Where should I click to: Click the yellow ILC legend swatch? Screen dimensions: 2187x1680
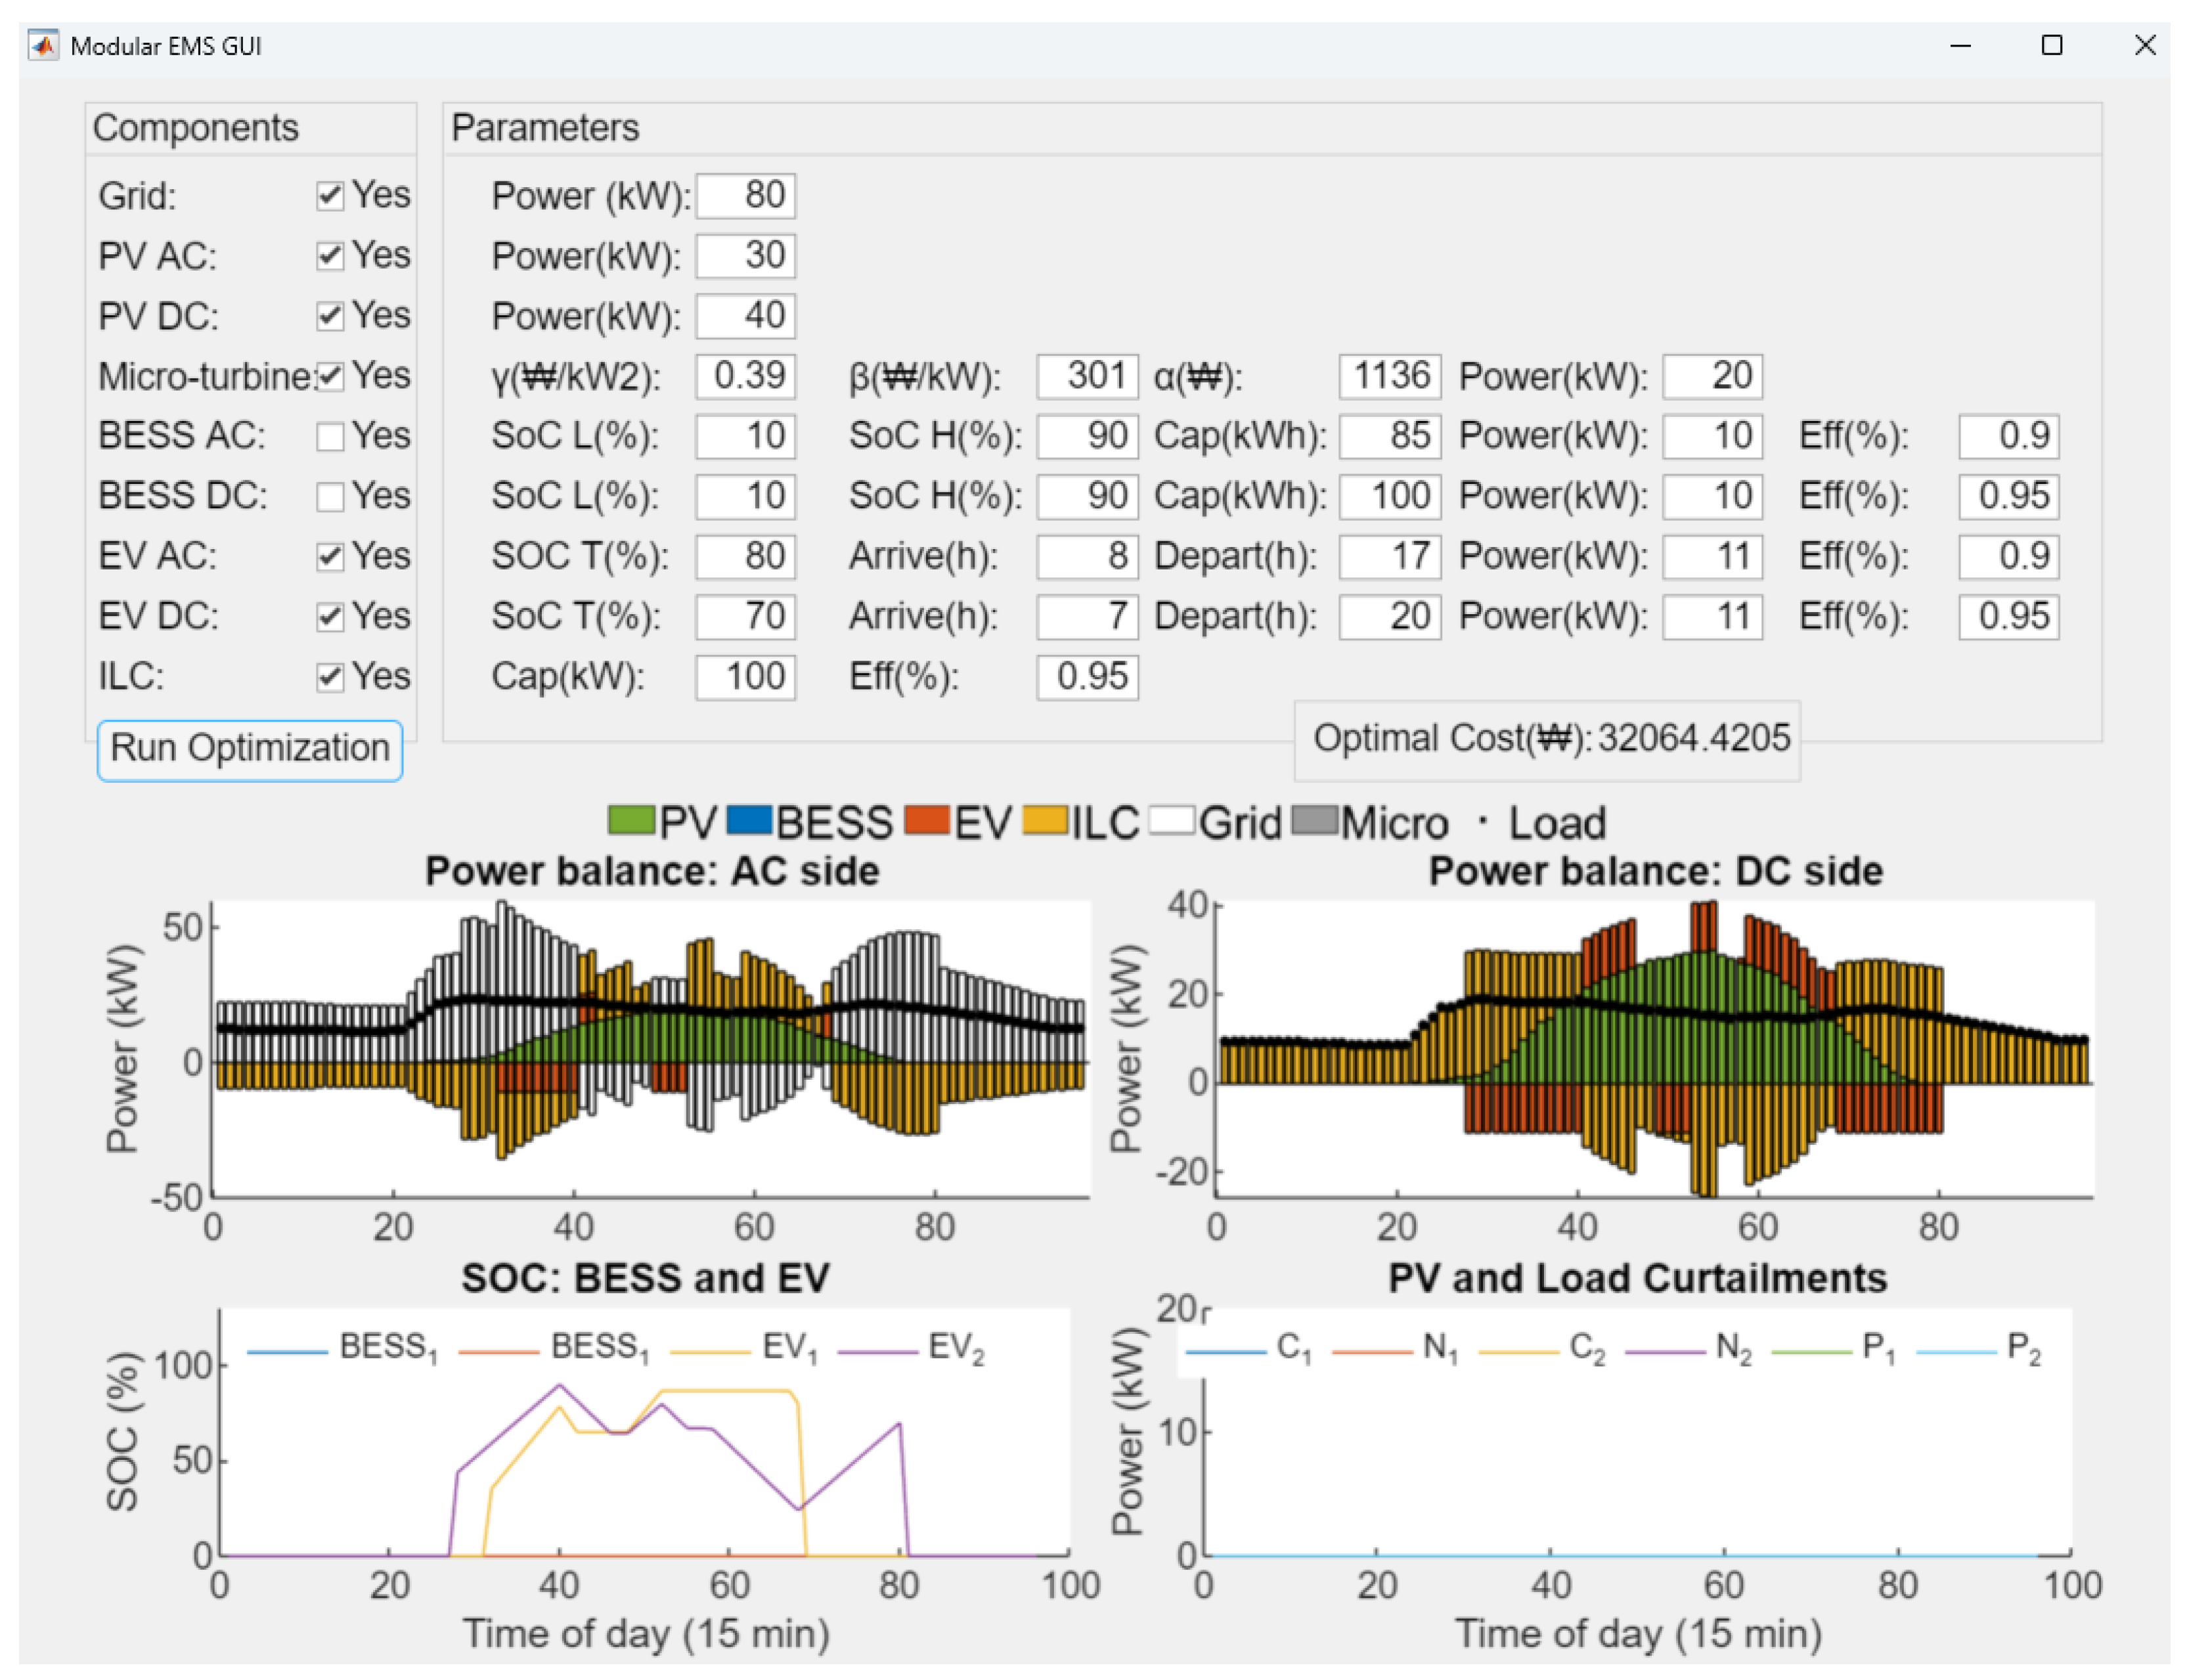[1045, 821]
